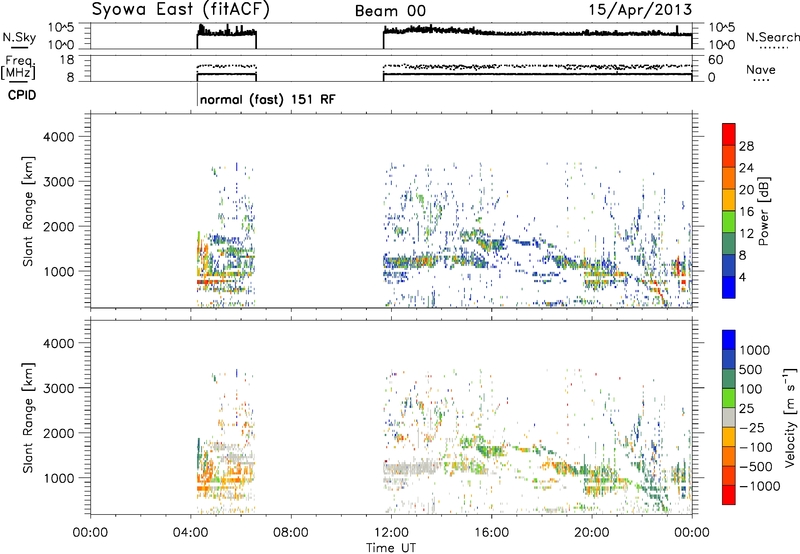Pick the red bottom segment of velocity colorbar
800x554 pixels.
pyautogui.click(x=729, y=494)
